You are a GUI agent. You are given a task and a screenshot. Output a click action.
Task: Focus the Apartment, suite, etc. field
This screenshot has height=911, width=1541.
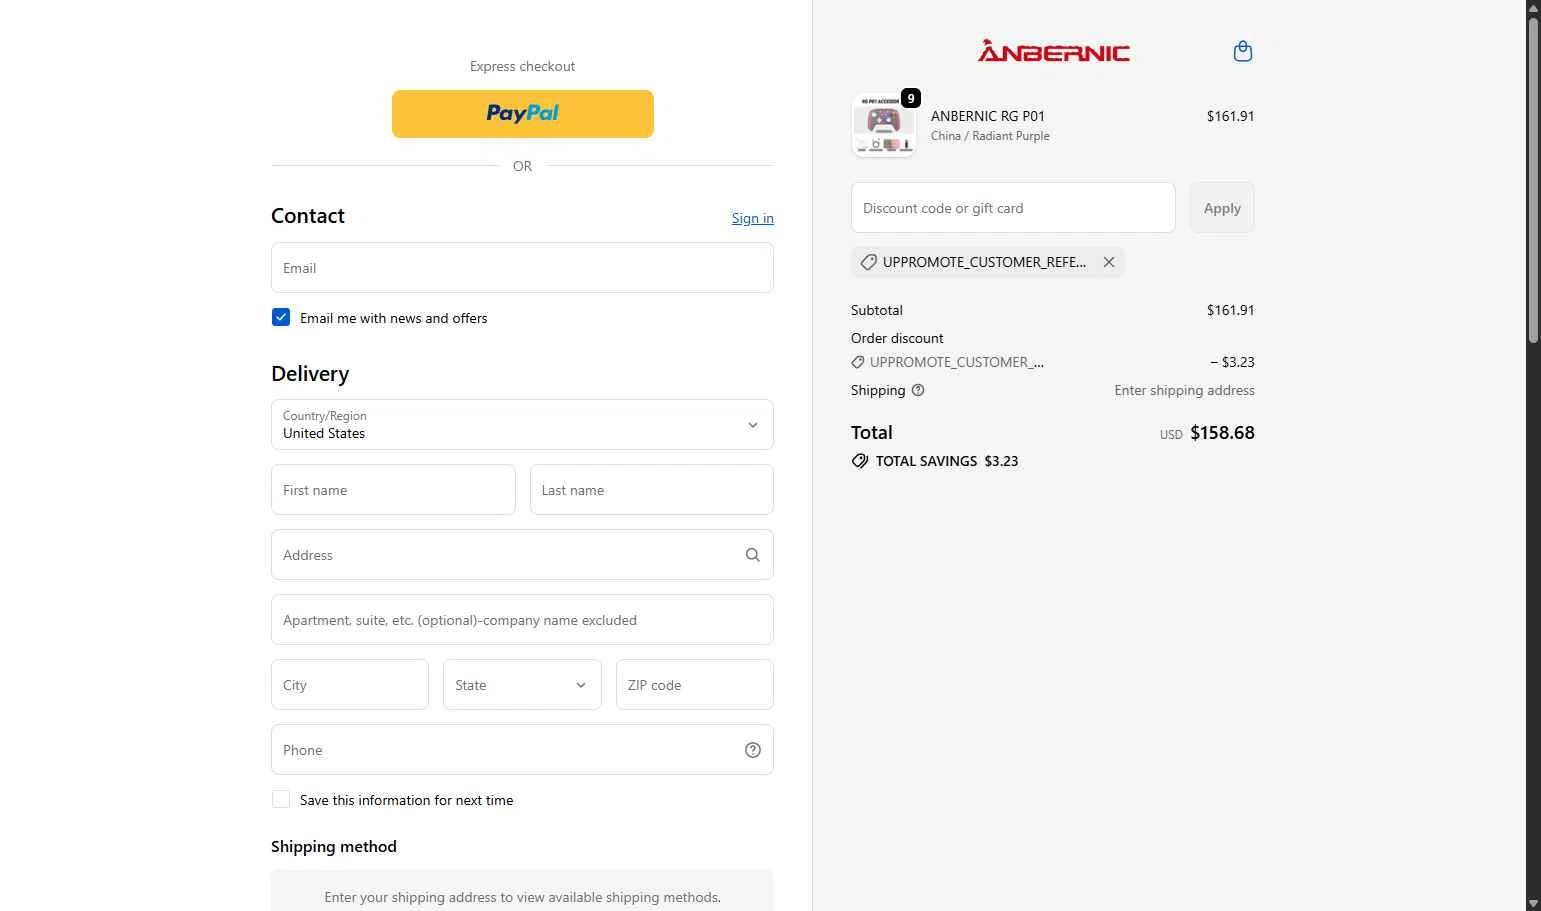522,620
